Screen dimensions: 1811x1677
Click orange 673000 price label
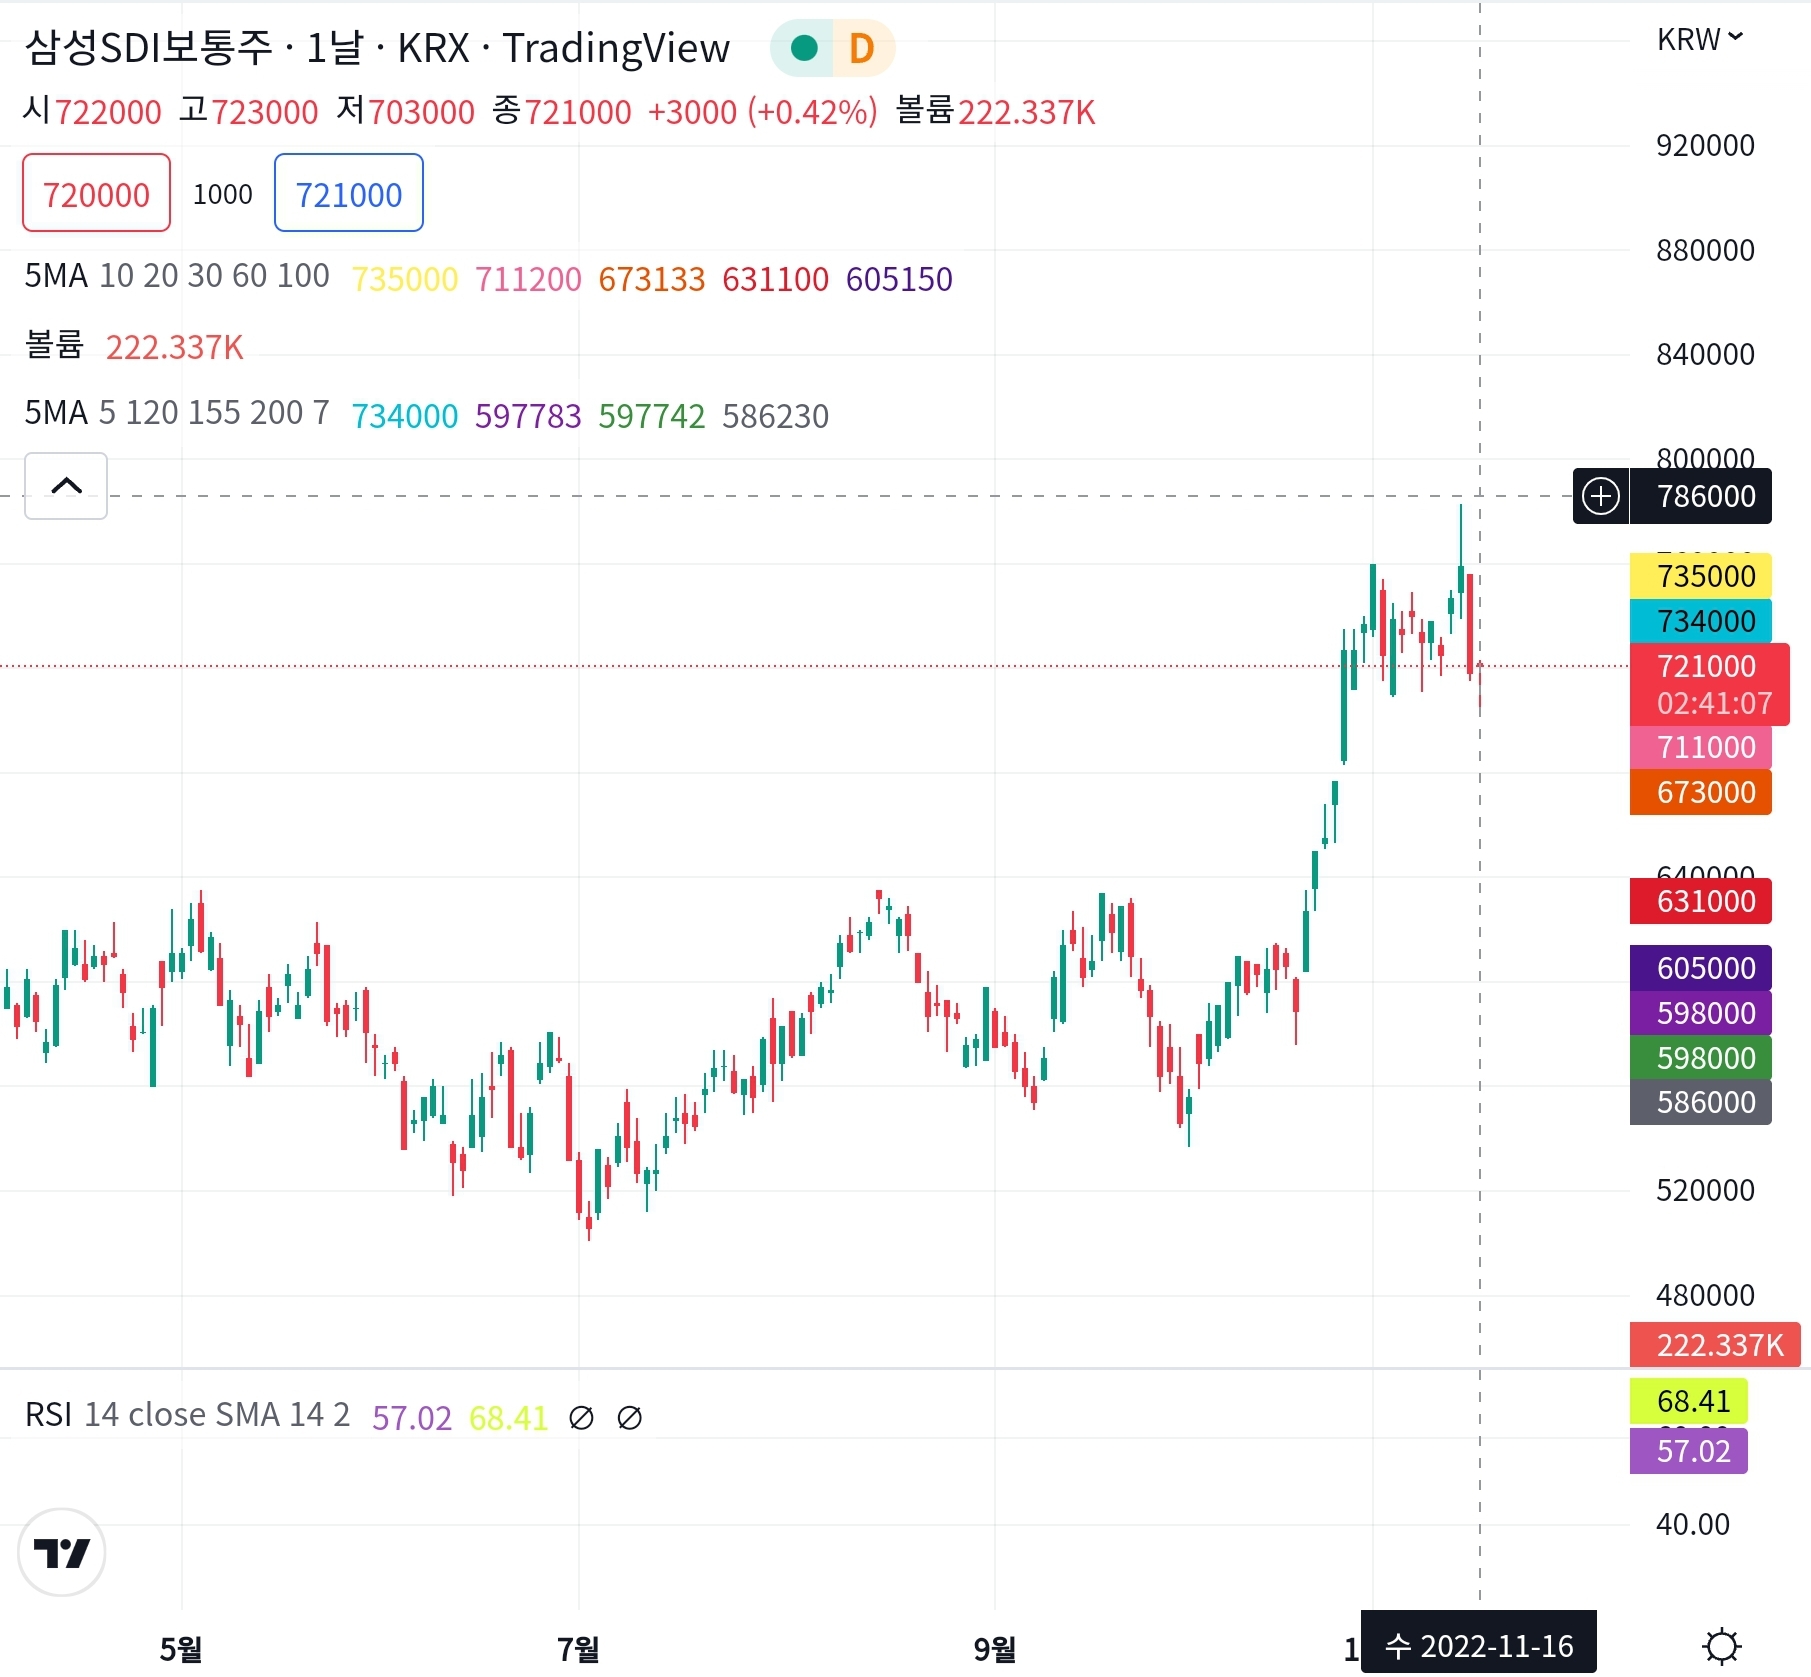point(1701,792)
